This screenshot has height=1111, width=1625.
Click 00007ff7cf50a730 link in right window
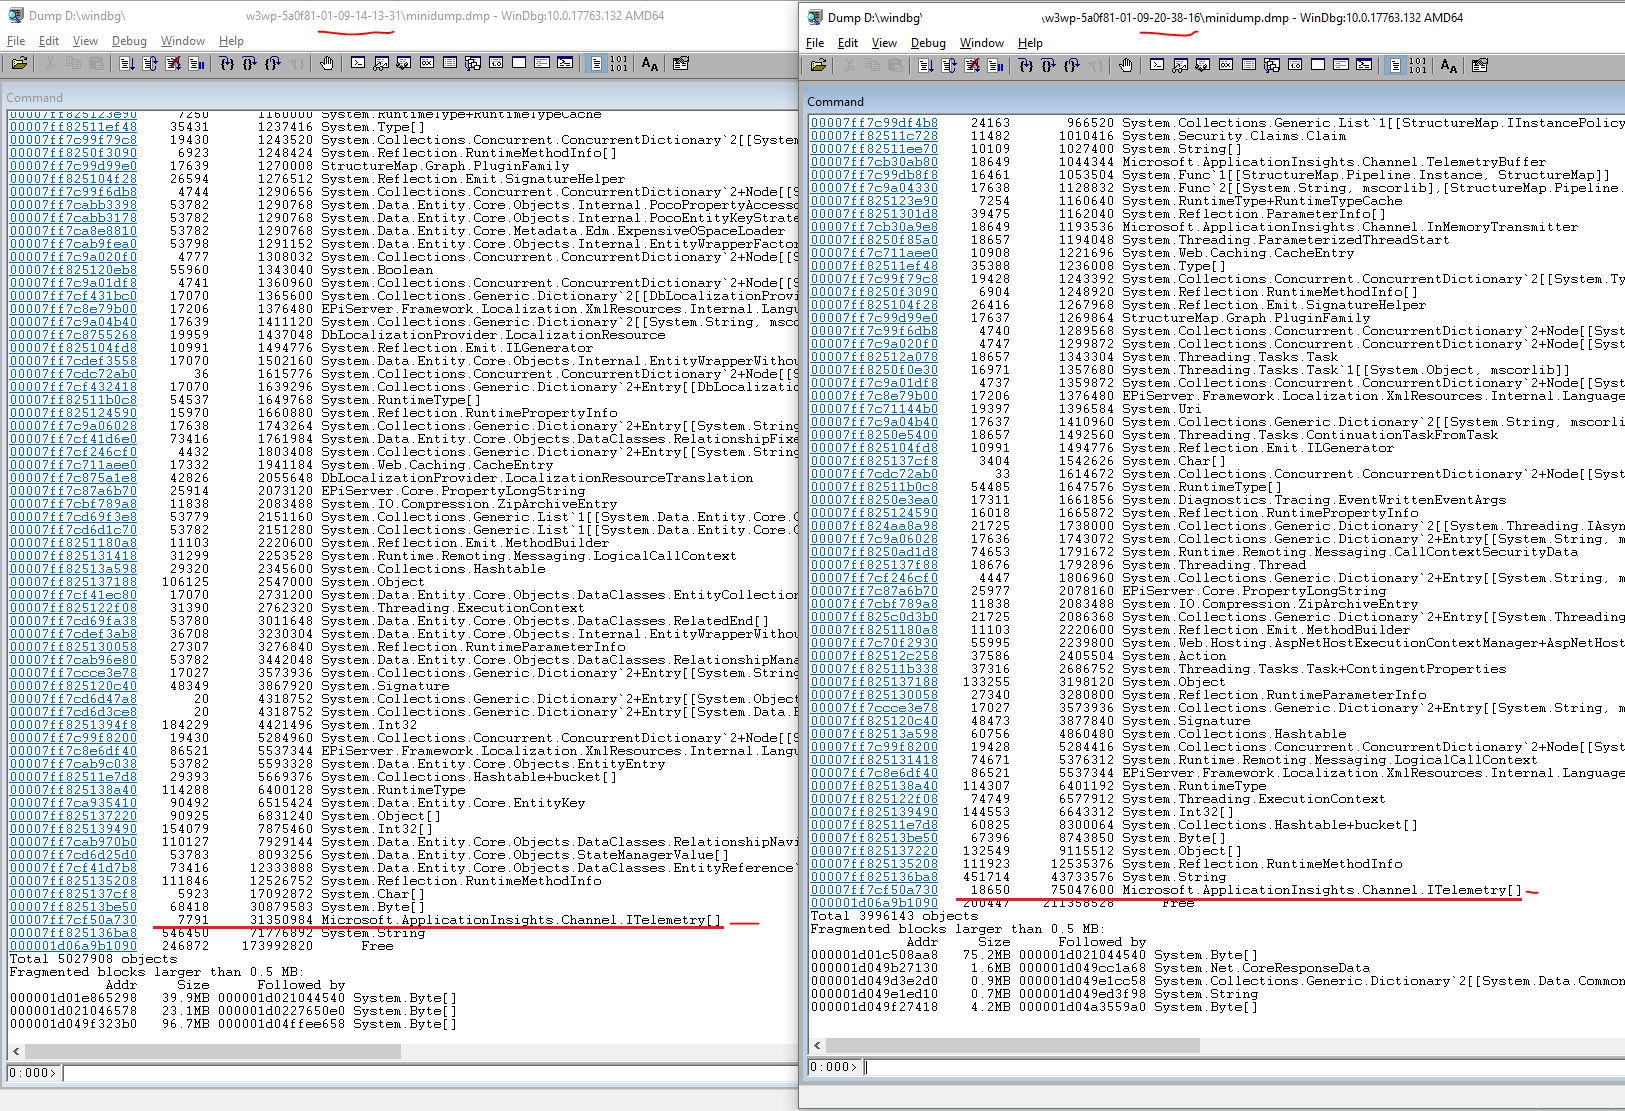874,890
